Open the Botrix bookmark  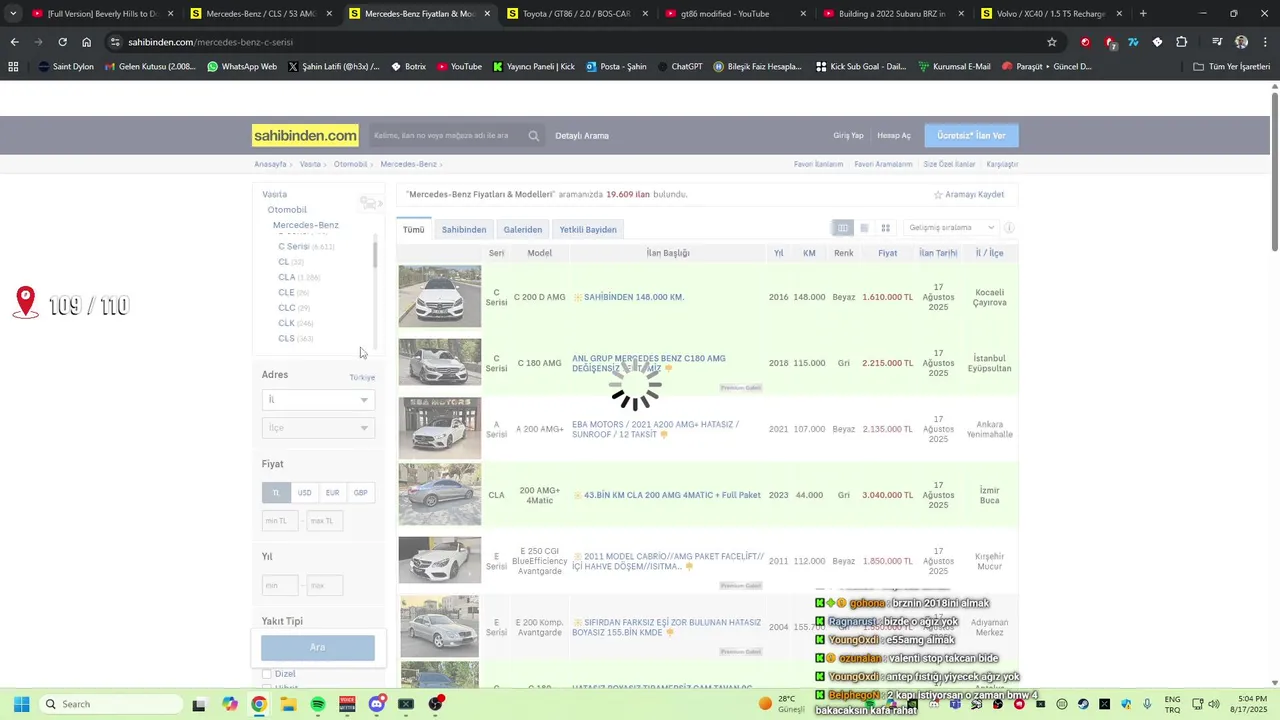[408, 67]
